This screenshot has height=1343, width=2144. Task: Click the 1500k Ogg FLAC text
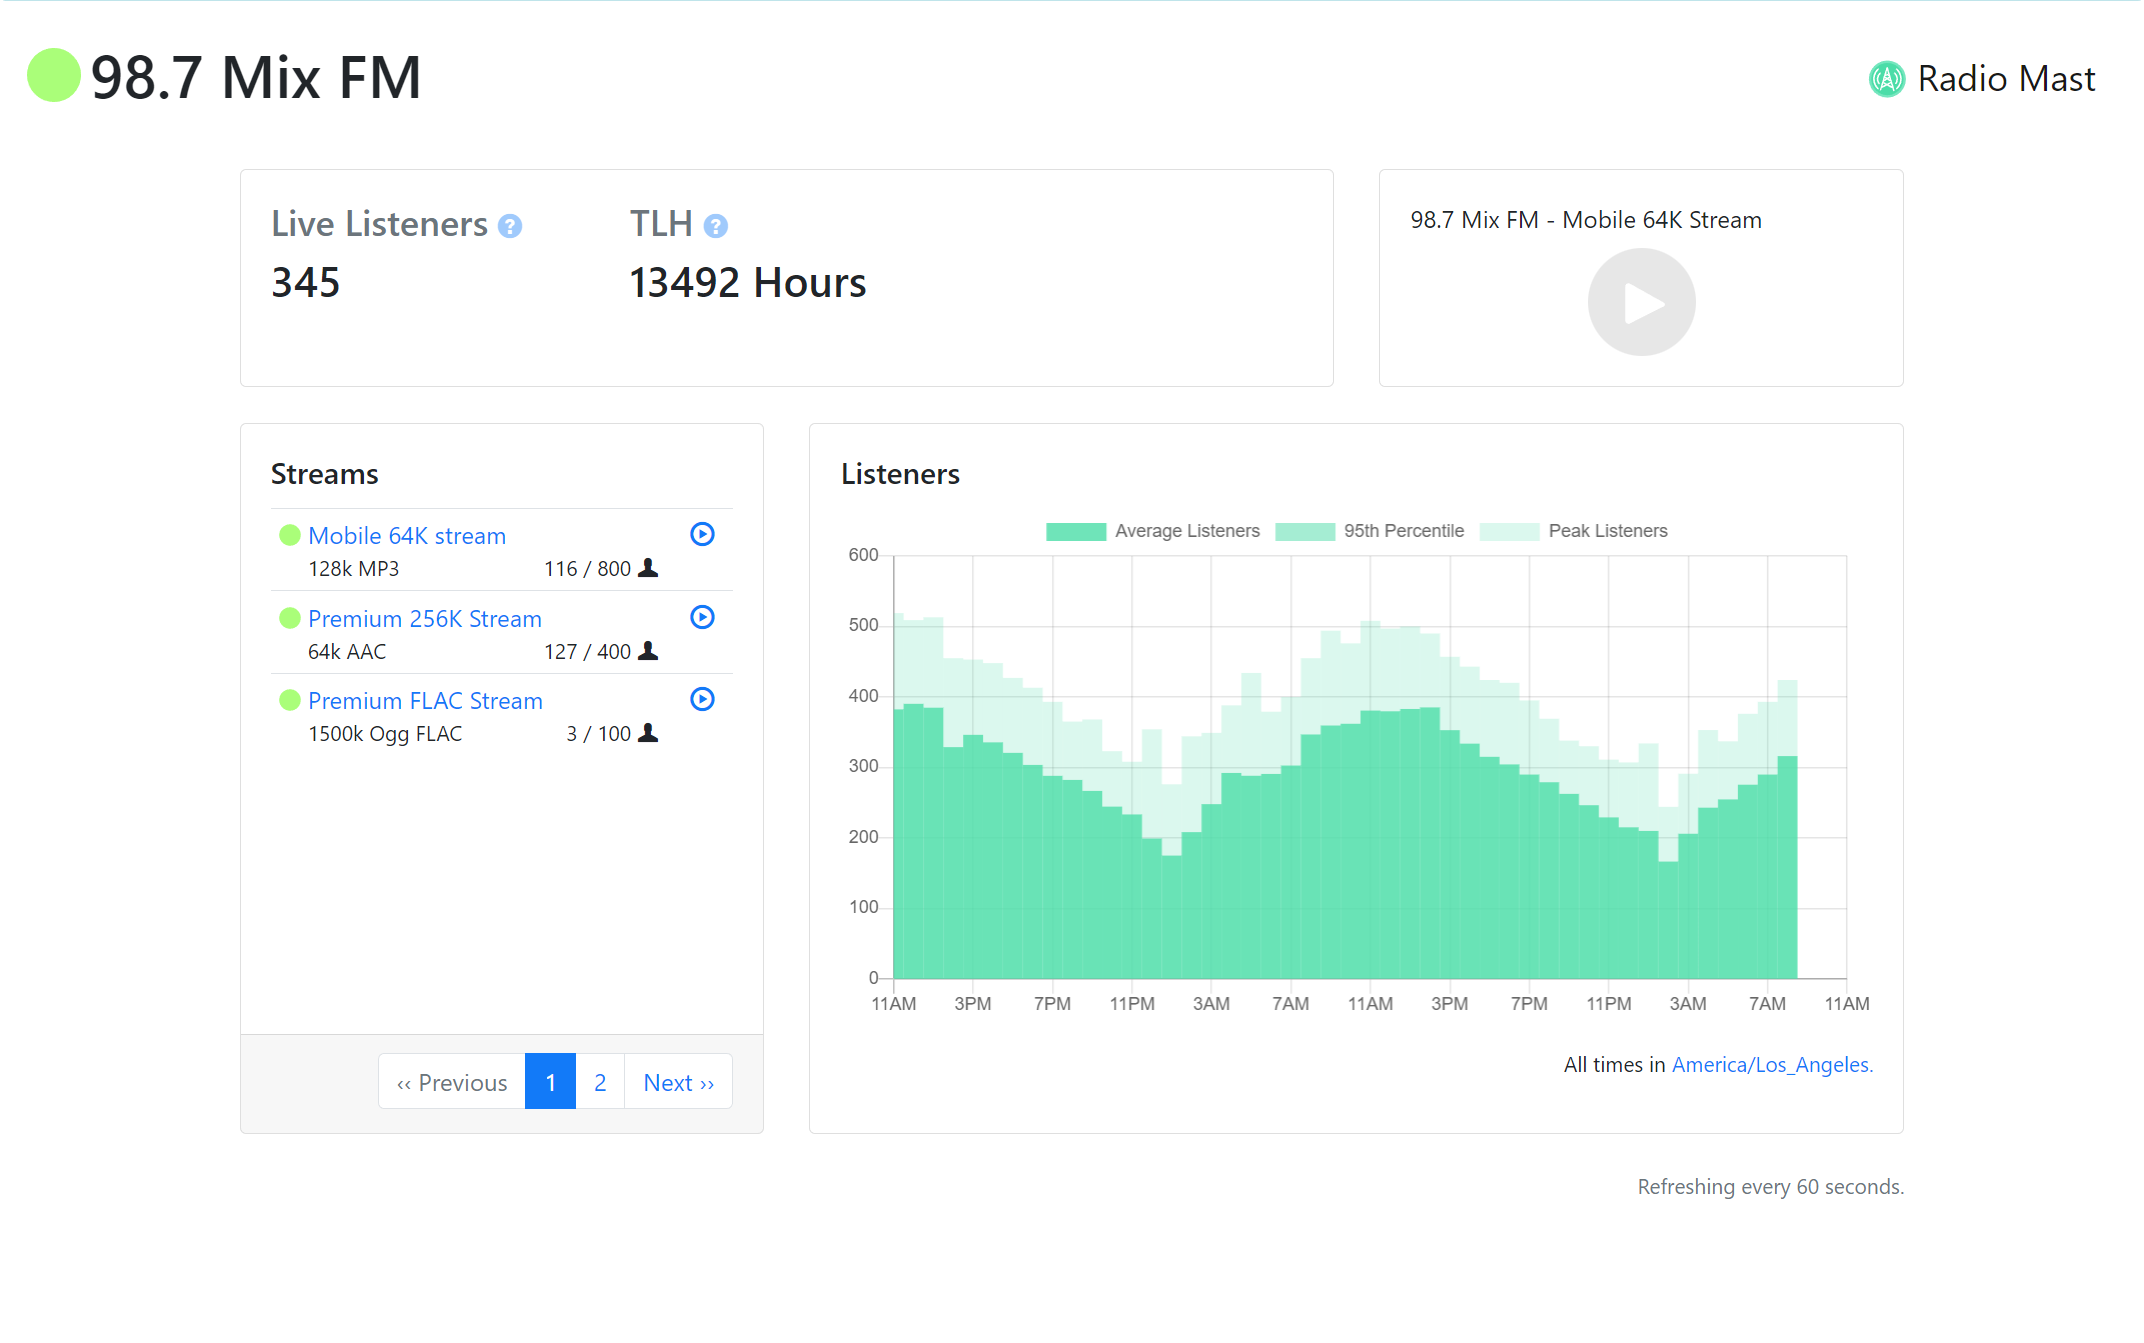pos(385,734)
